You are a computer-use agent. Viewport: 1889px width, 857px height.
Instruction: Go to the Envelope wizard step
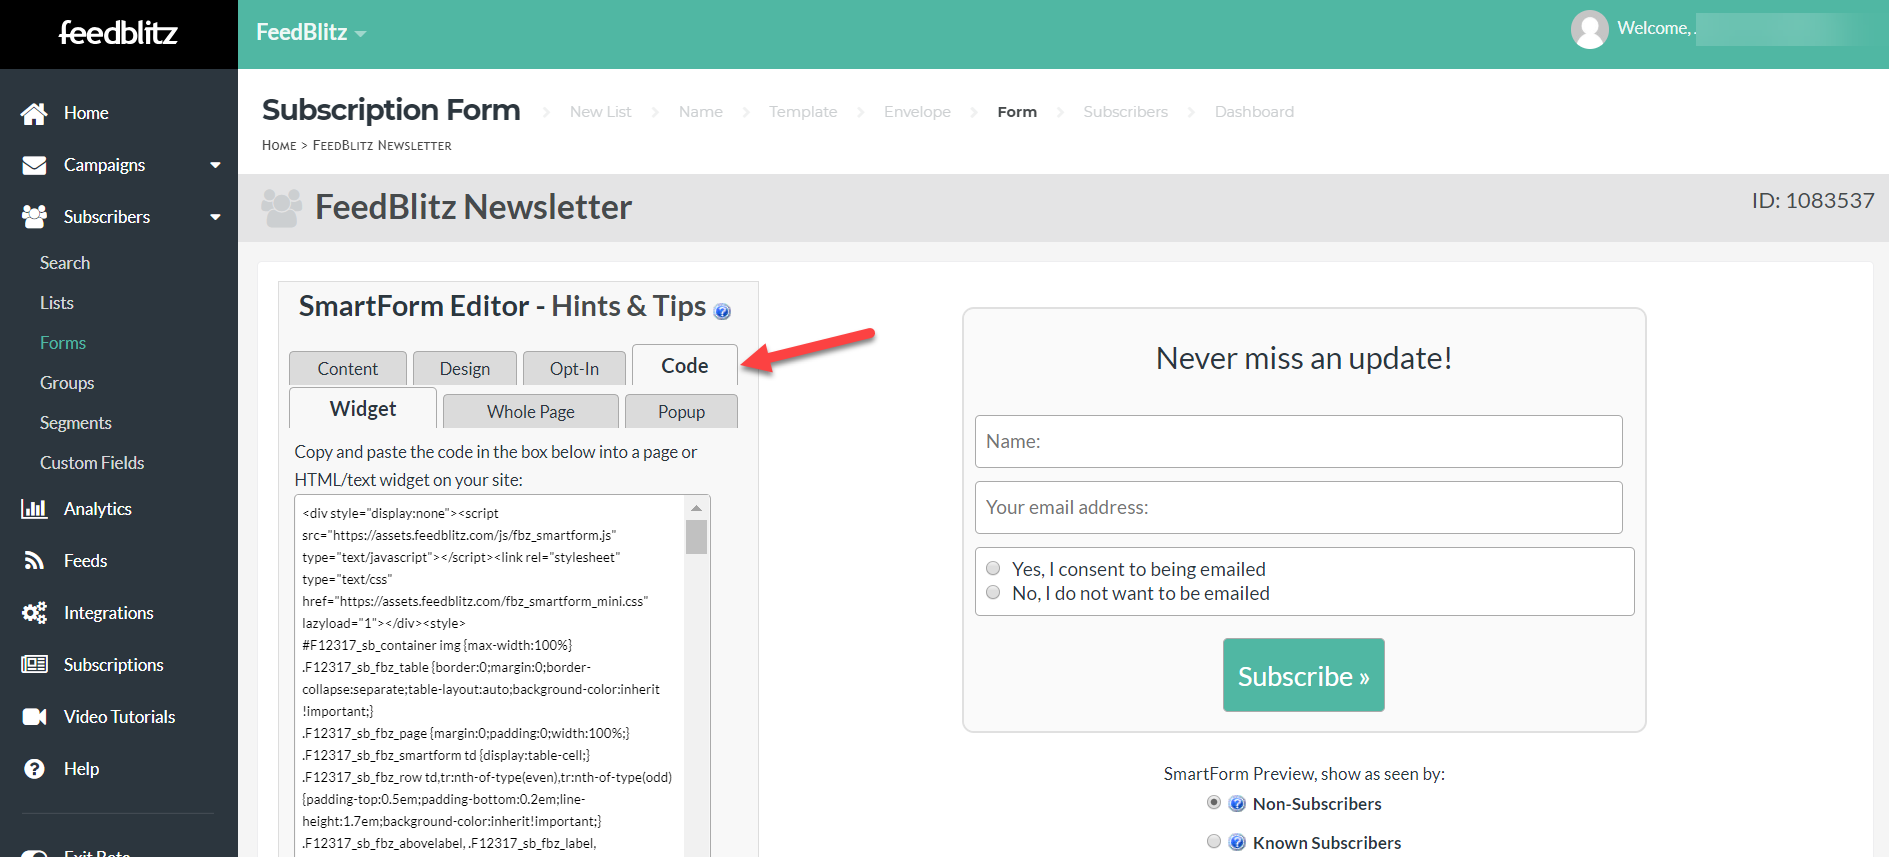point(917,112)
